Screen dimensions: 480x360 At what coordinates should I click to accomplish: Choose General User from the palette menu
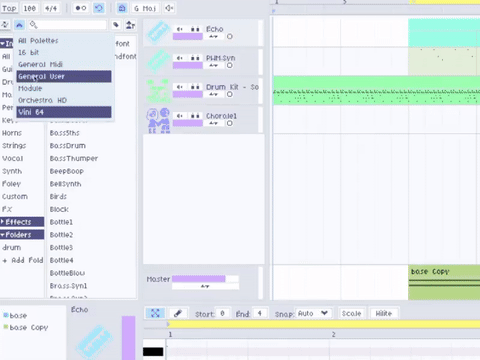pos(64,76)
